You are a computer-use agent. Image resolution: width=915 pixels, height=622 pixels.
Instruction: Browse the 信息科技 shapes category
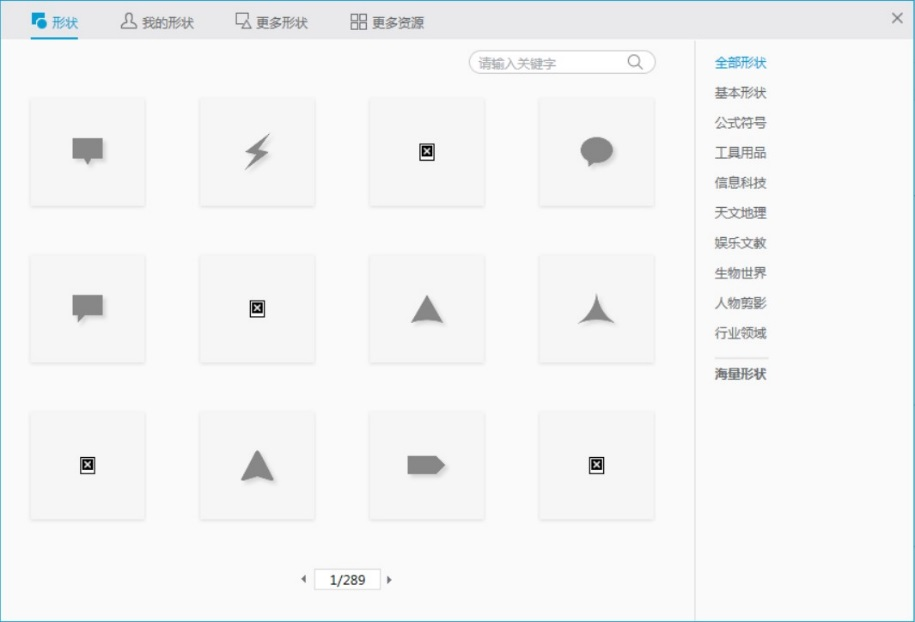pos(740,183)
